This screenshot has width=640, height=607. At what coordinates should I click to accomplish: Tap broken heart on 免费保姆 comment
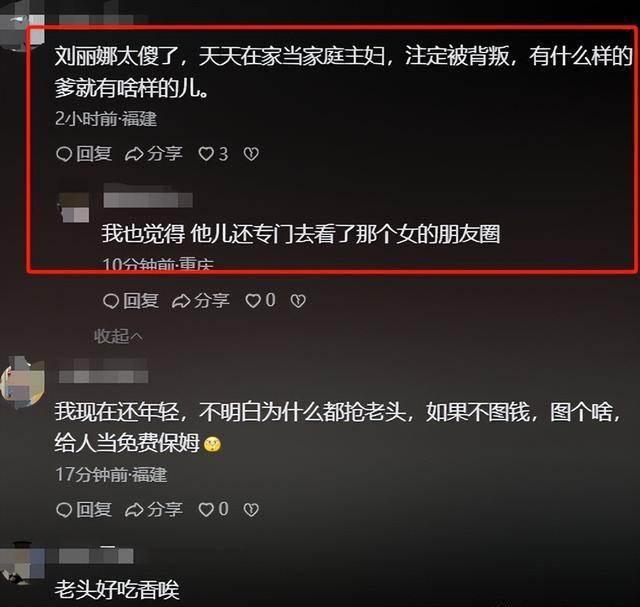click(x=251, y=509)
